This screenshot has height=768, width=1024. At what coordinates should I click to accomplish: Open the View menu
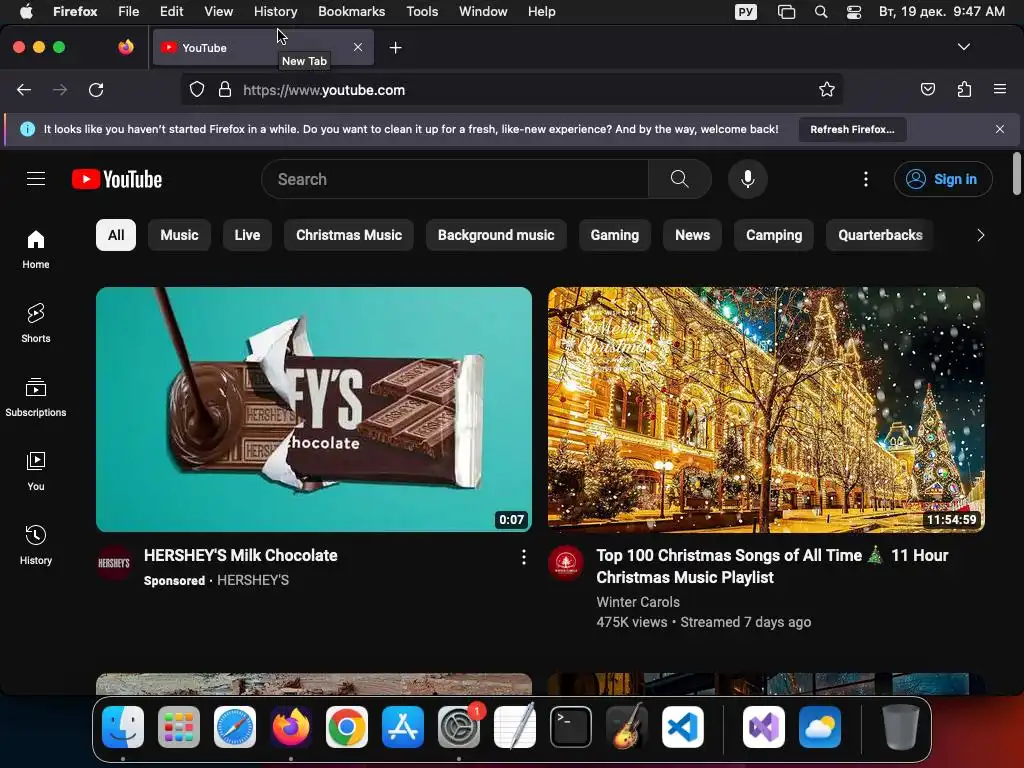(x=218, y=12)
